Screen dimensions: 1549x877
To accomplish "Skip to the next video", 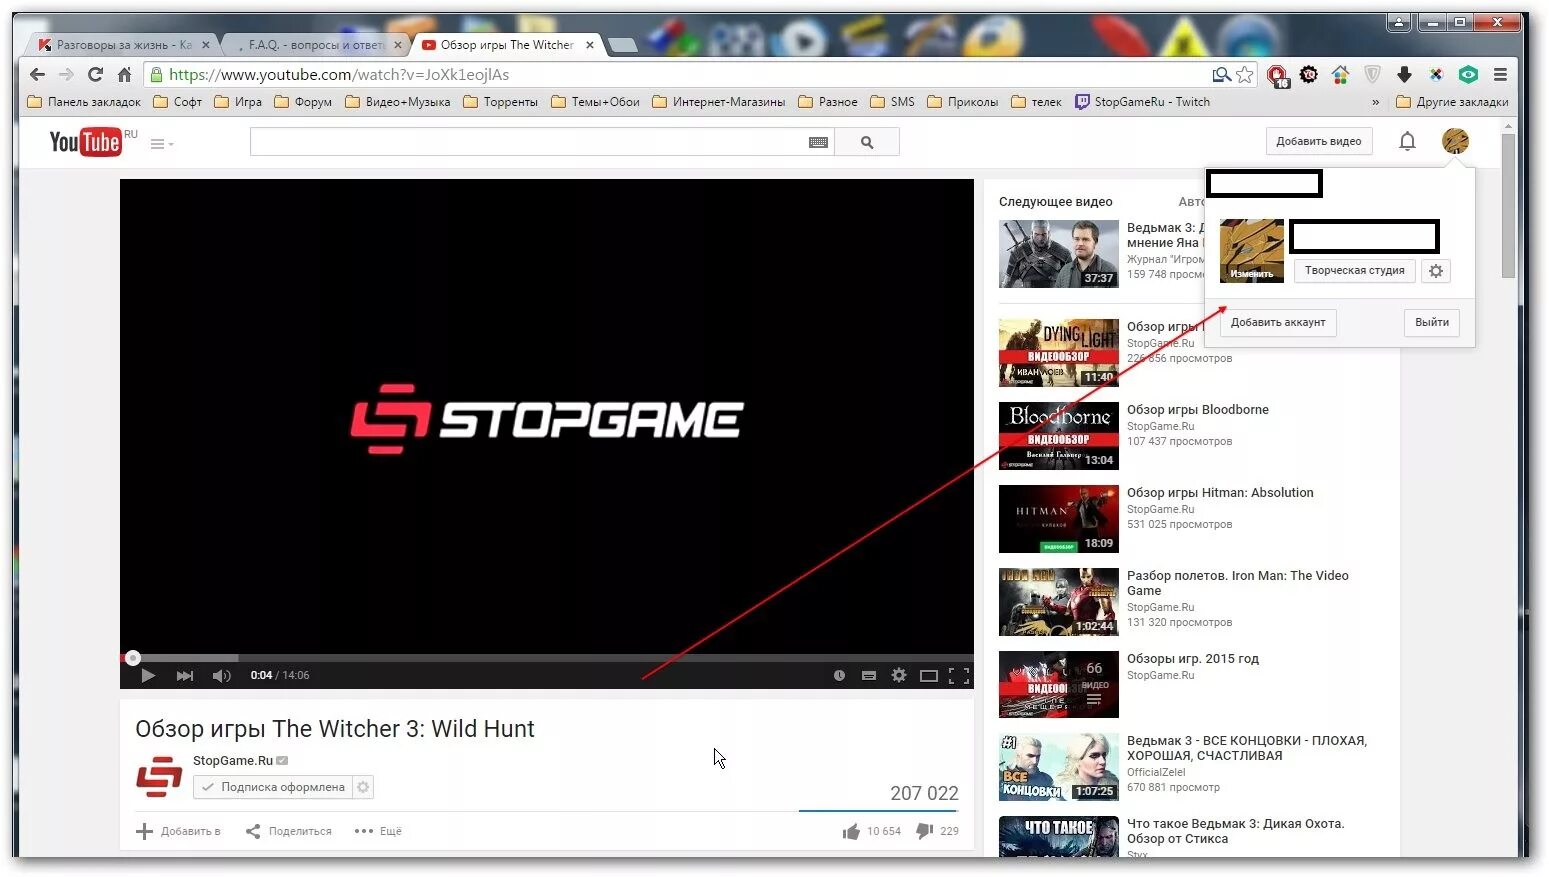I will click(185, 676).
